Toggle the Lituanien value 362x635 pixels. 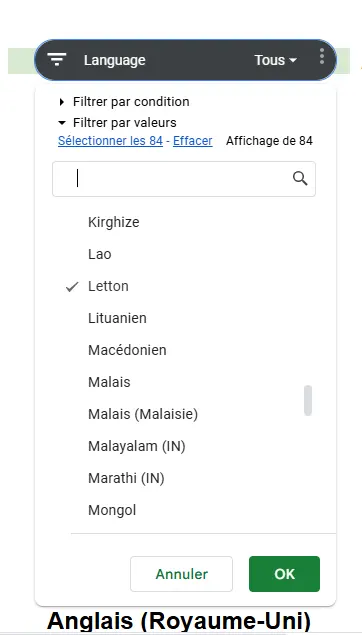point(117,318)
